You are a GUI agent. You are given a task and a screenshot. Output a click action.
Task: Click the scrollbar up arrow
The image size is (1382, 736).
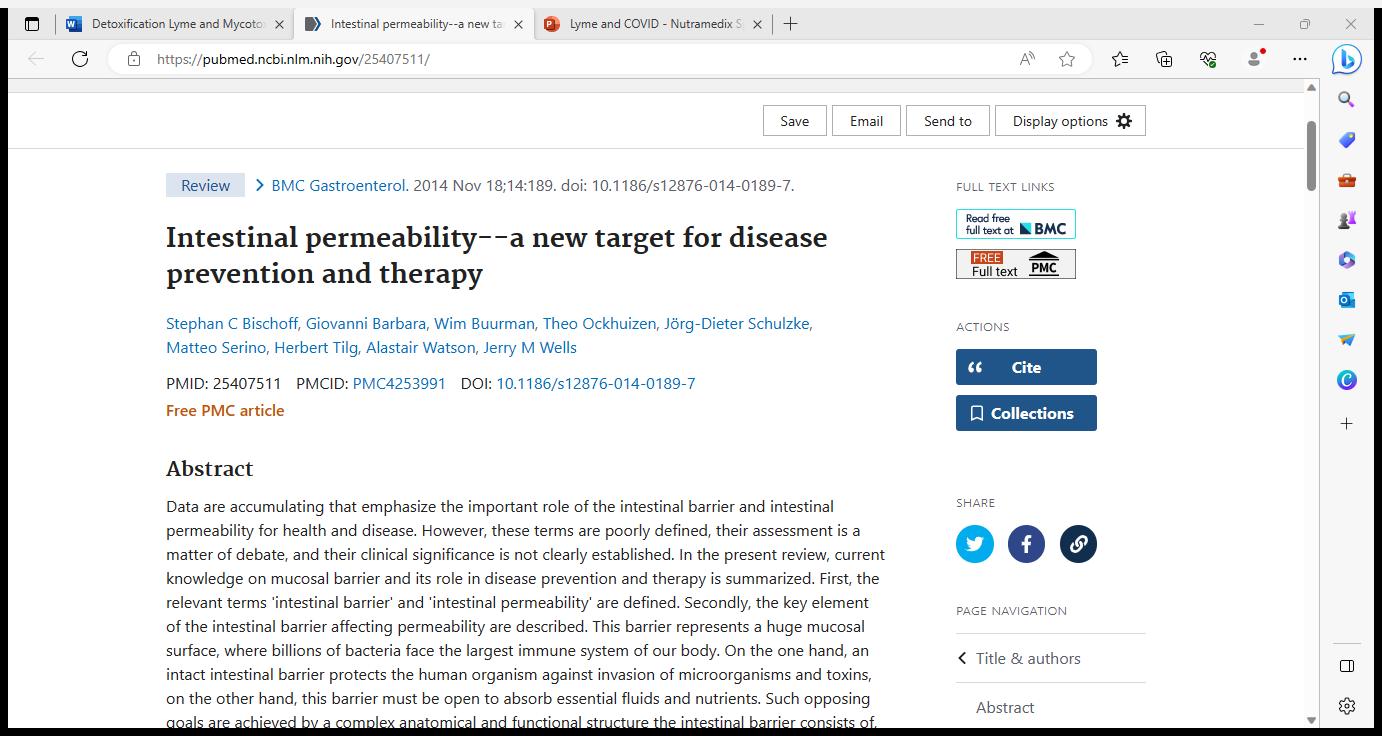[x=1311, y=87]
